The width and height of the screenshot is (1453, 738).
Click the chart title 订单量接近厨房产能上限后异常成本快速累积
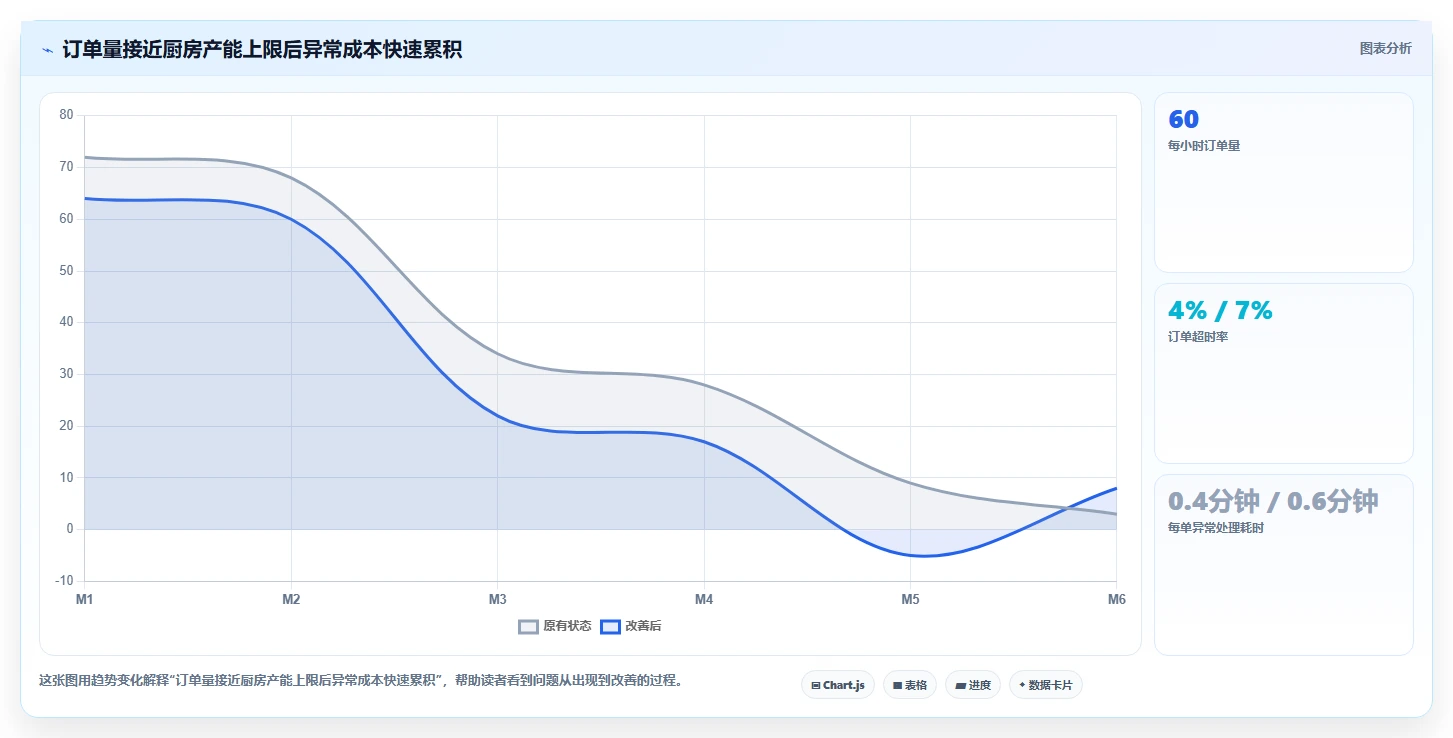pos(262,50)
